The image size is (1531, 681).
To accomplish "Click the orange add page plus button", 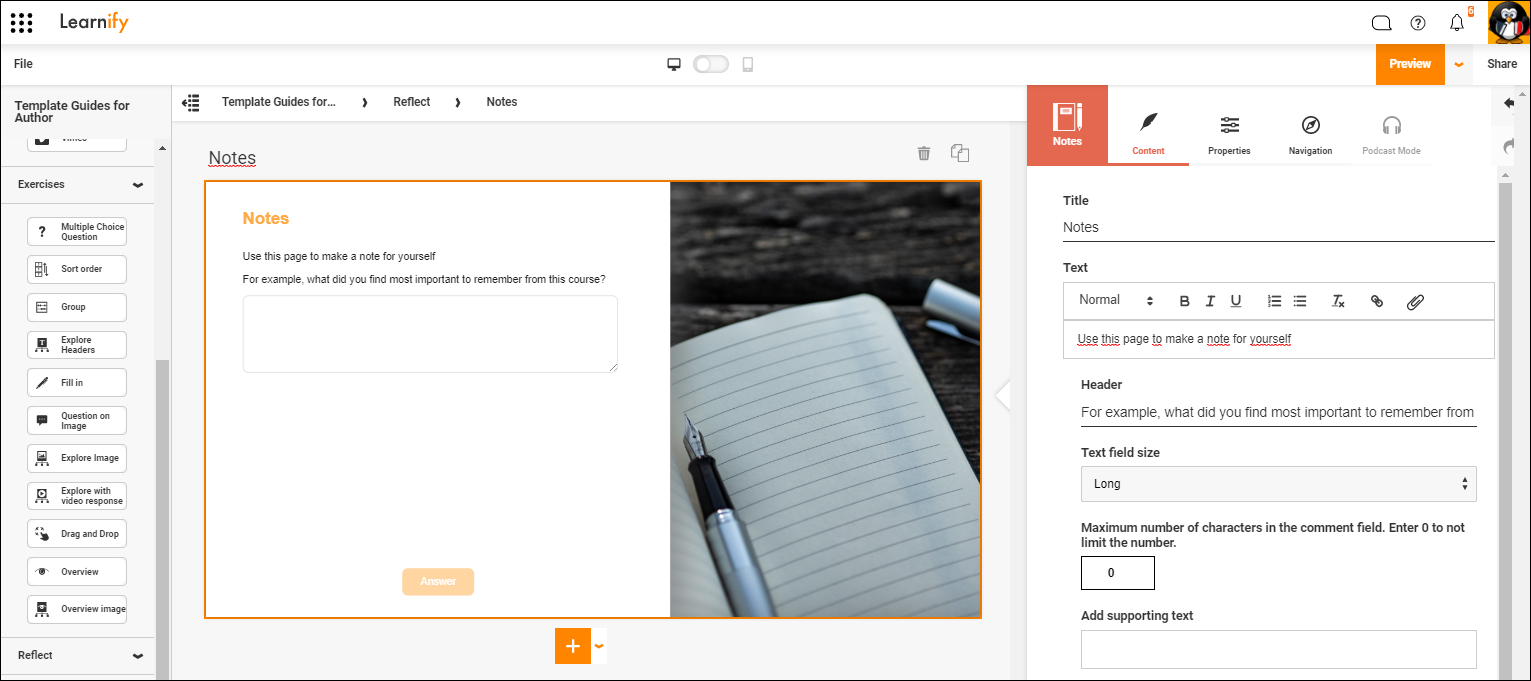I will coord(573,646).
